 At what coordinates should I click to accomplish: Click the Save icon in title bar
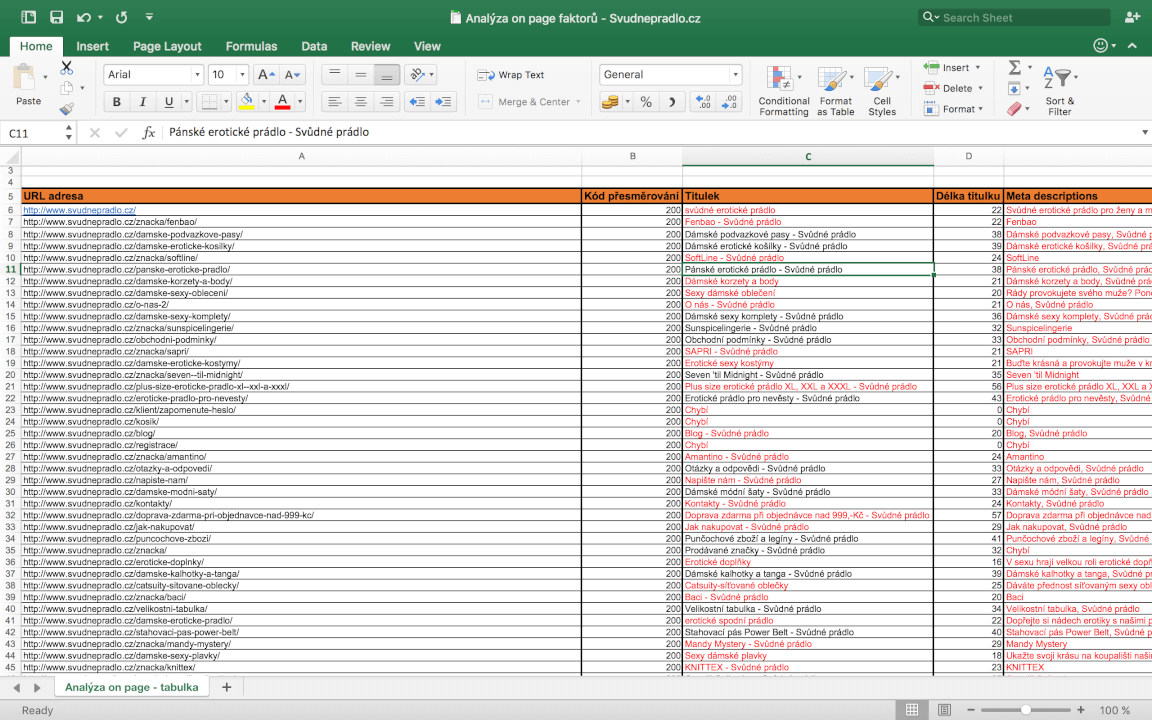[56, 17]
